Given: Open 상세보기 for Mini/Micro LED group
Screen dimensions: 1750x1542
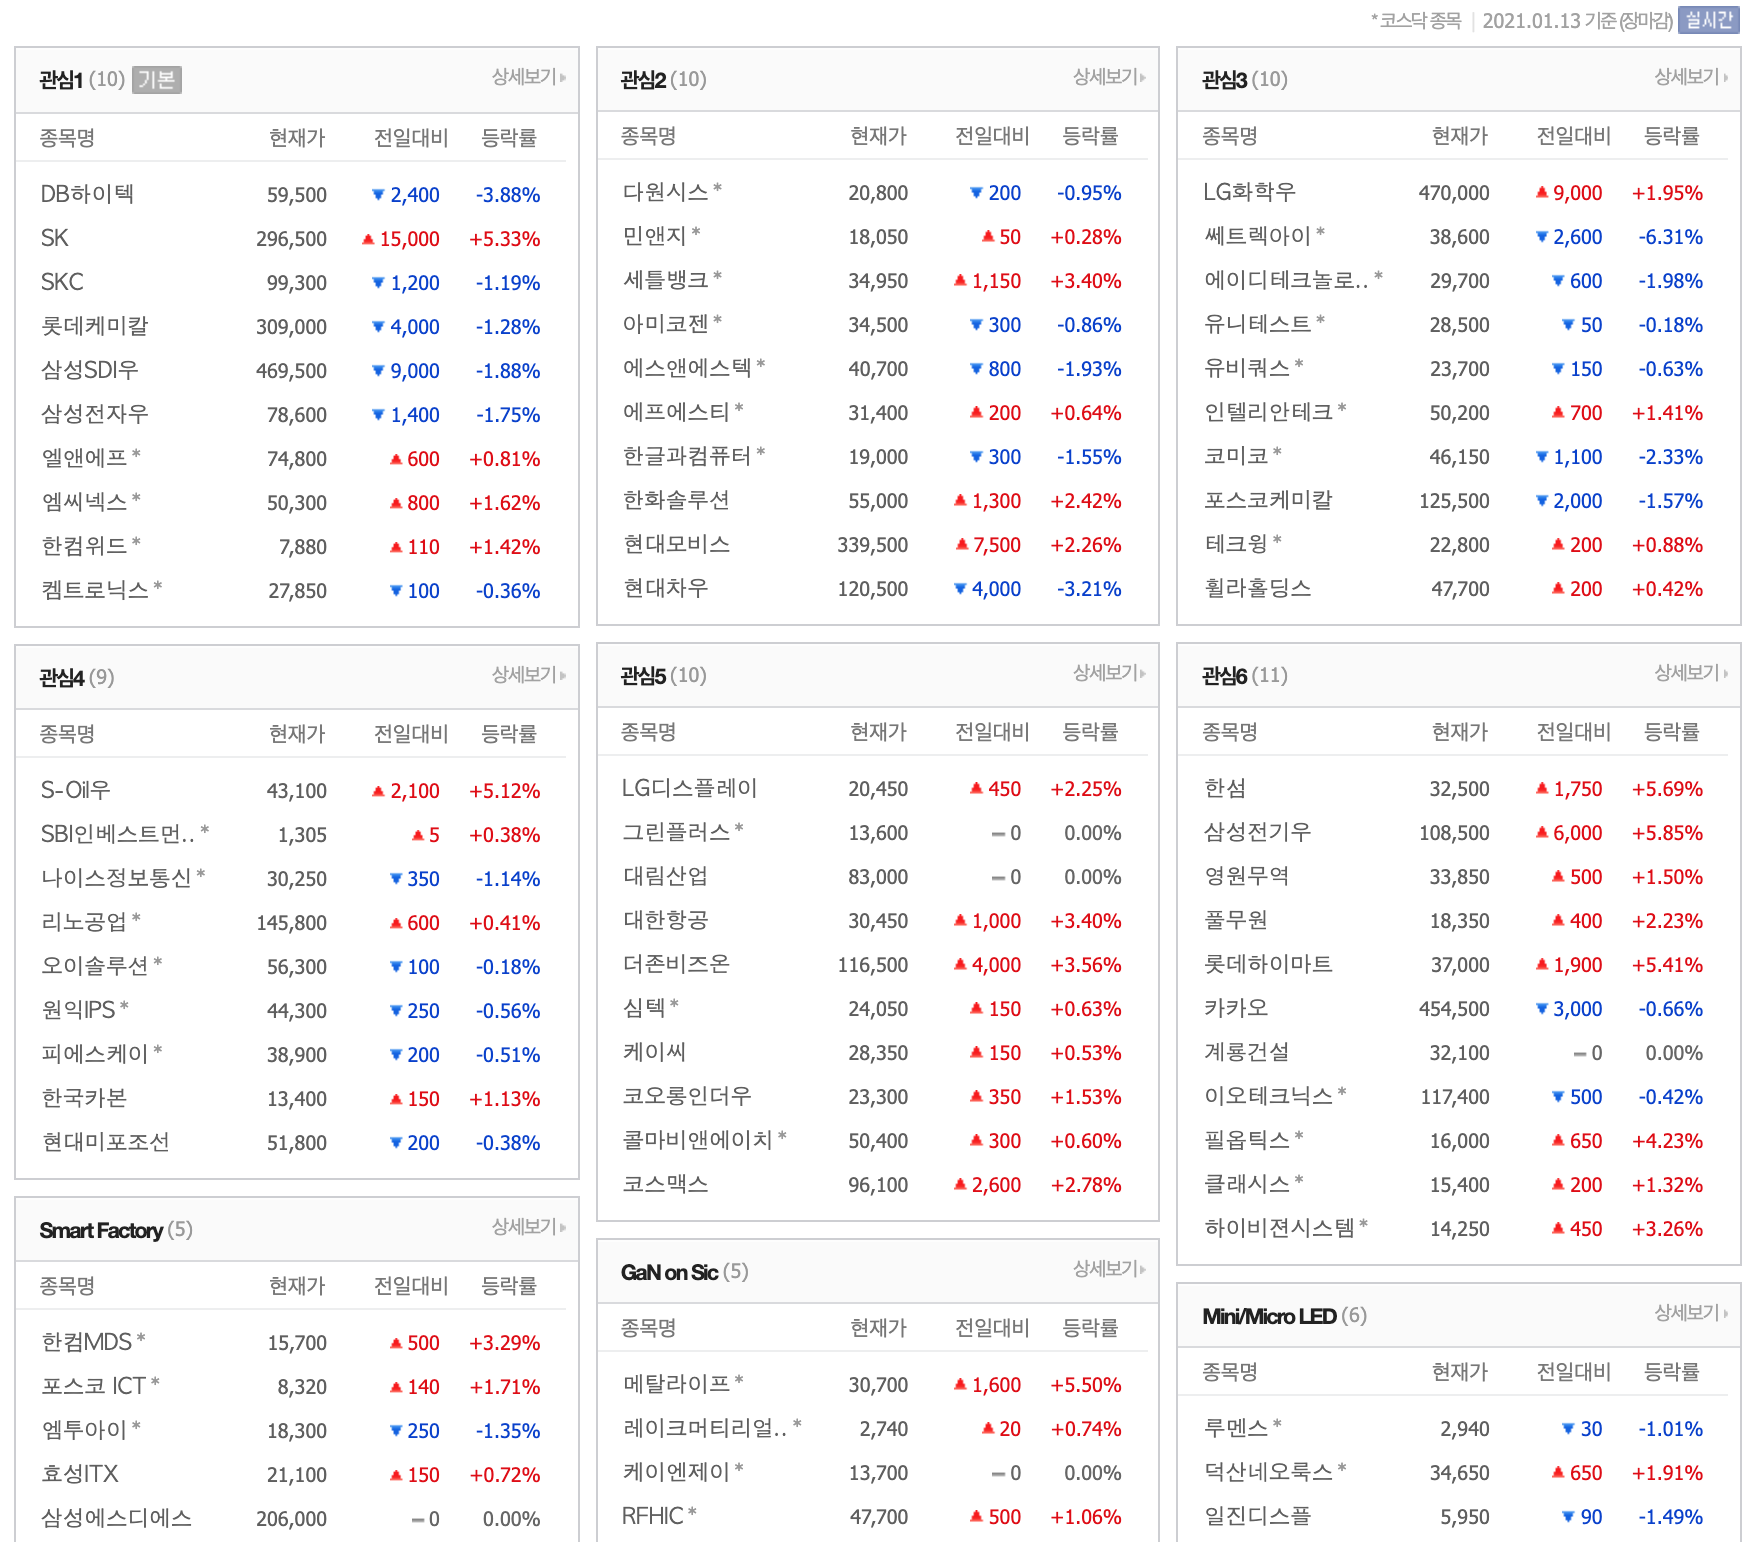Looking at the screenshot, I should pyautogui.click(x=1690, y=1312).
